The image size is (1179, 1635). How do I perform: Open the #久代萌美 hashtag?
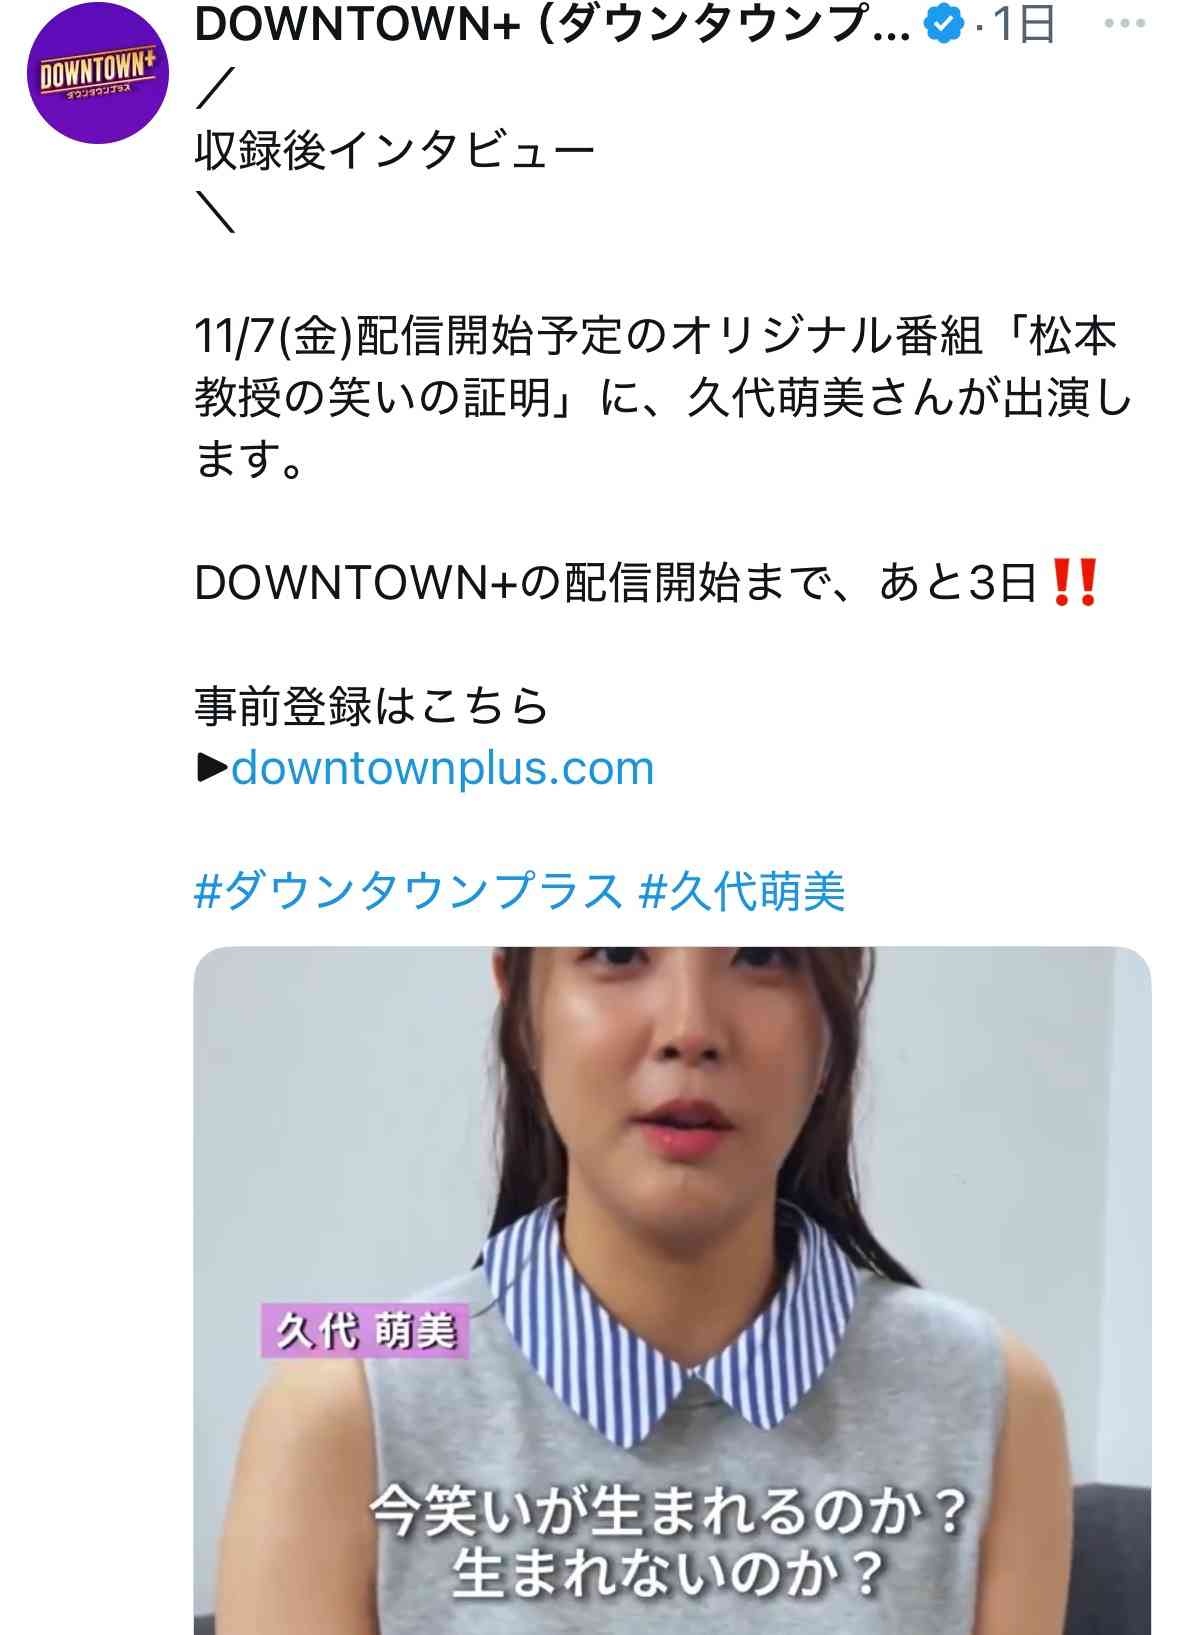(x=741, y=891)
